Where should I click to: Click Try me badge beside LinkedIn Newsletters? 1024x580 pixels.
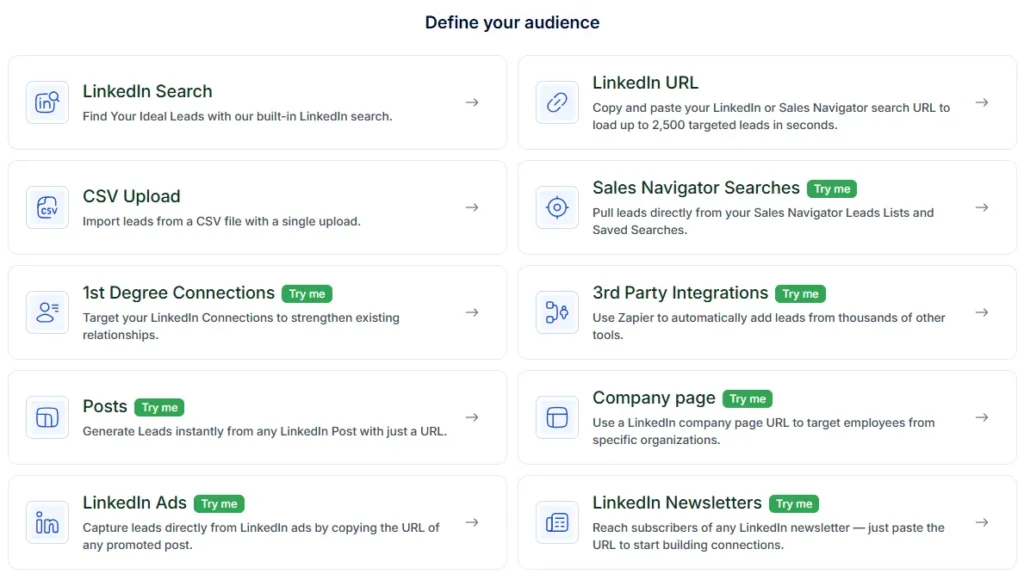793,504
